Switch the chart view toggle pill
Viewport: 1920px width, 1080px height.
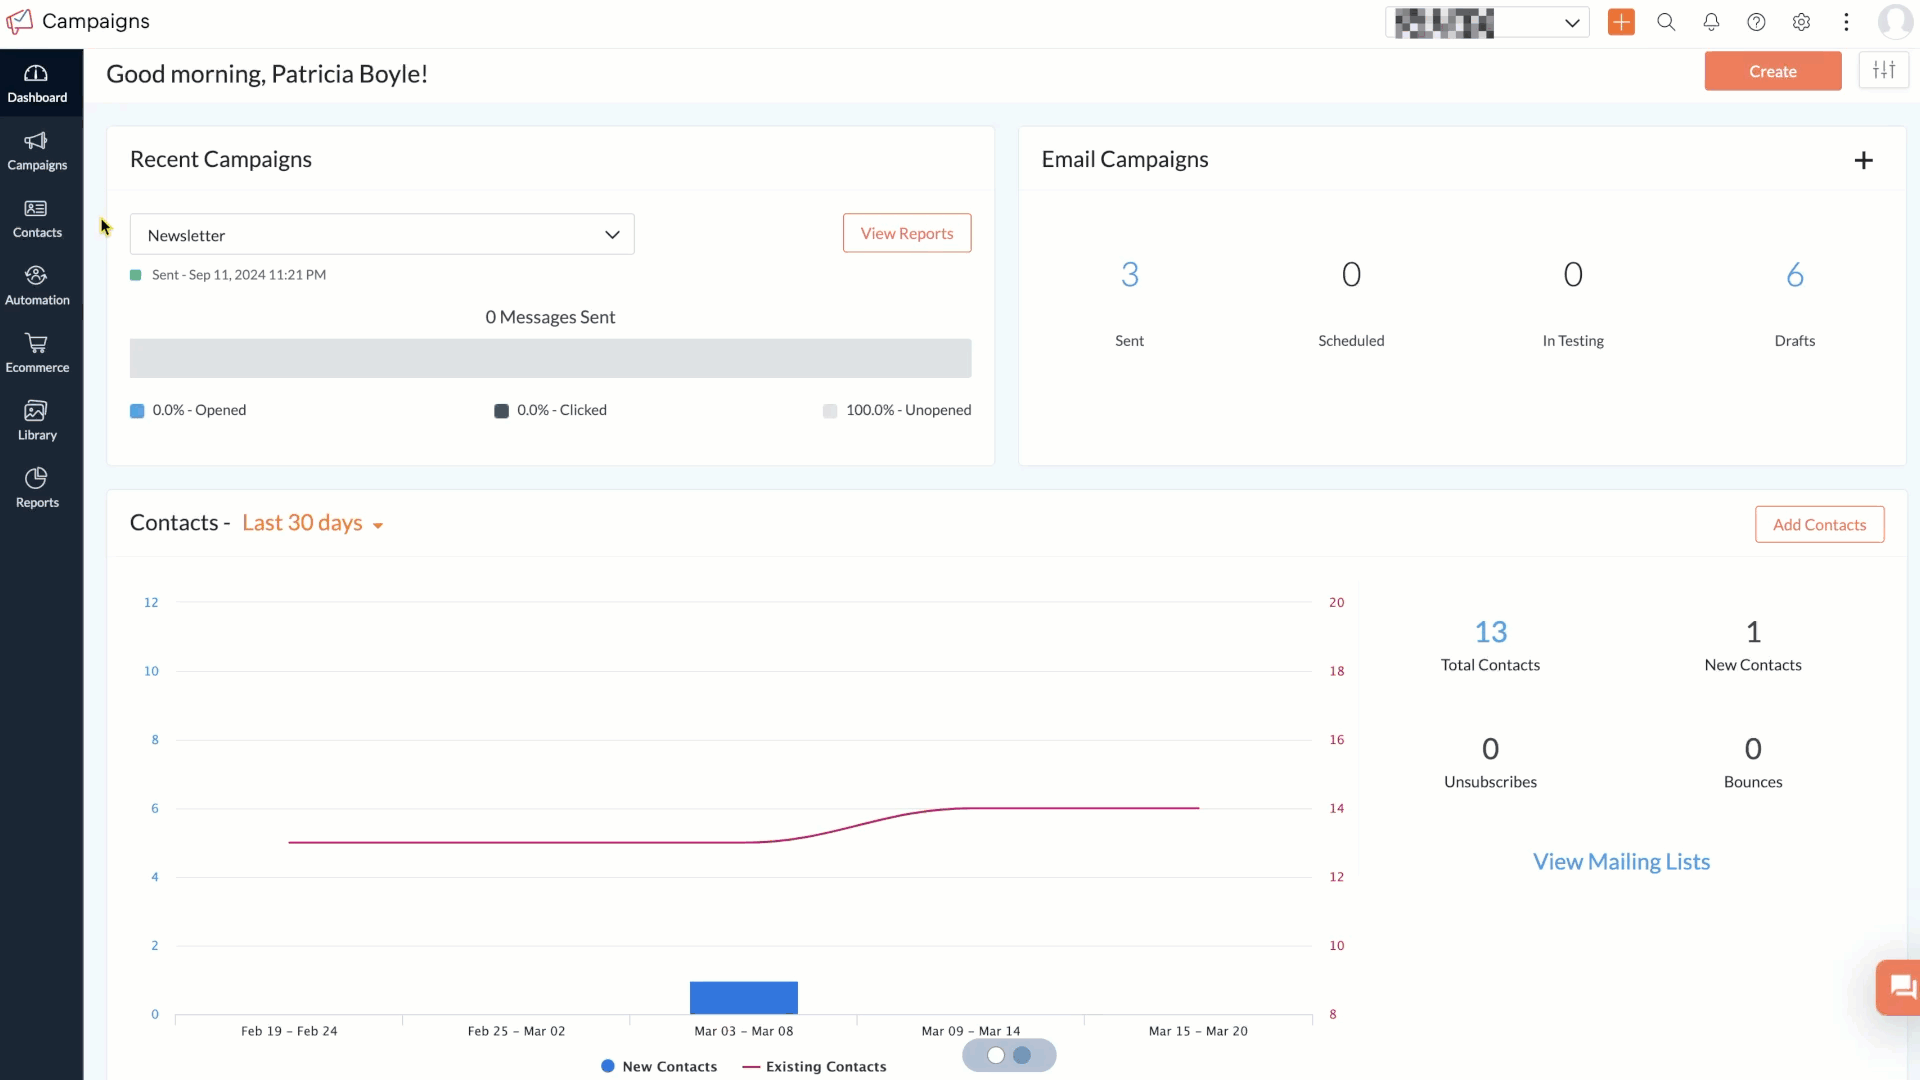point(1009,1055)
